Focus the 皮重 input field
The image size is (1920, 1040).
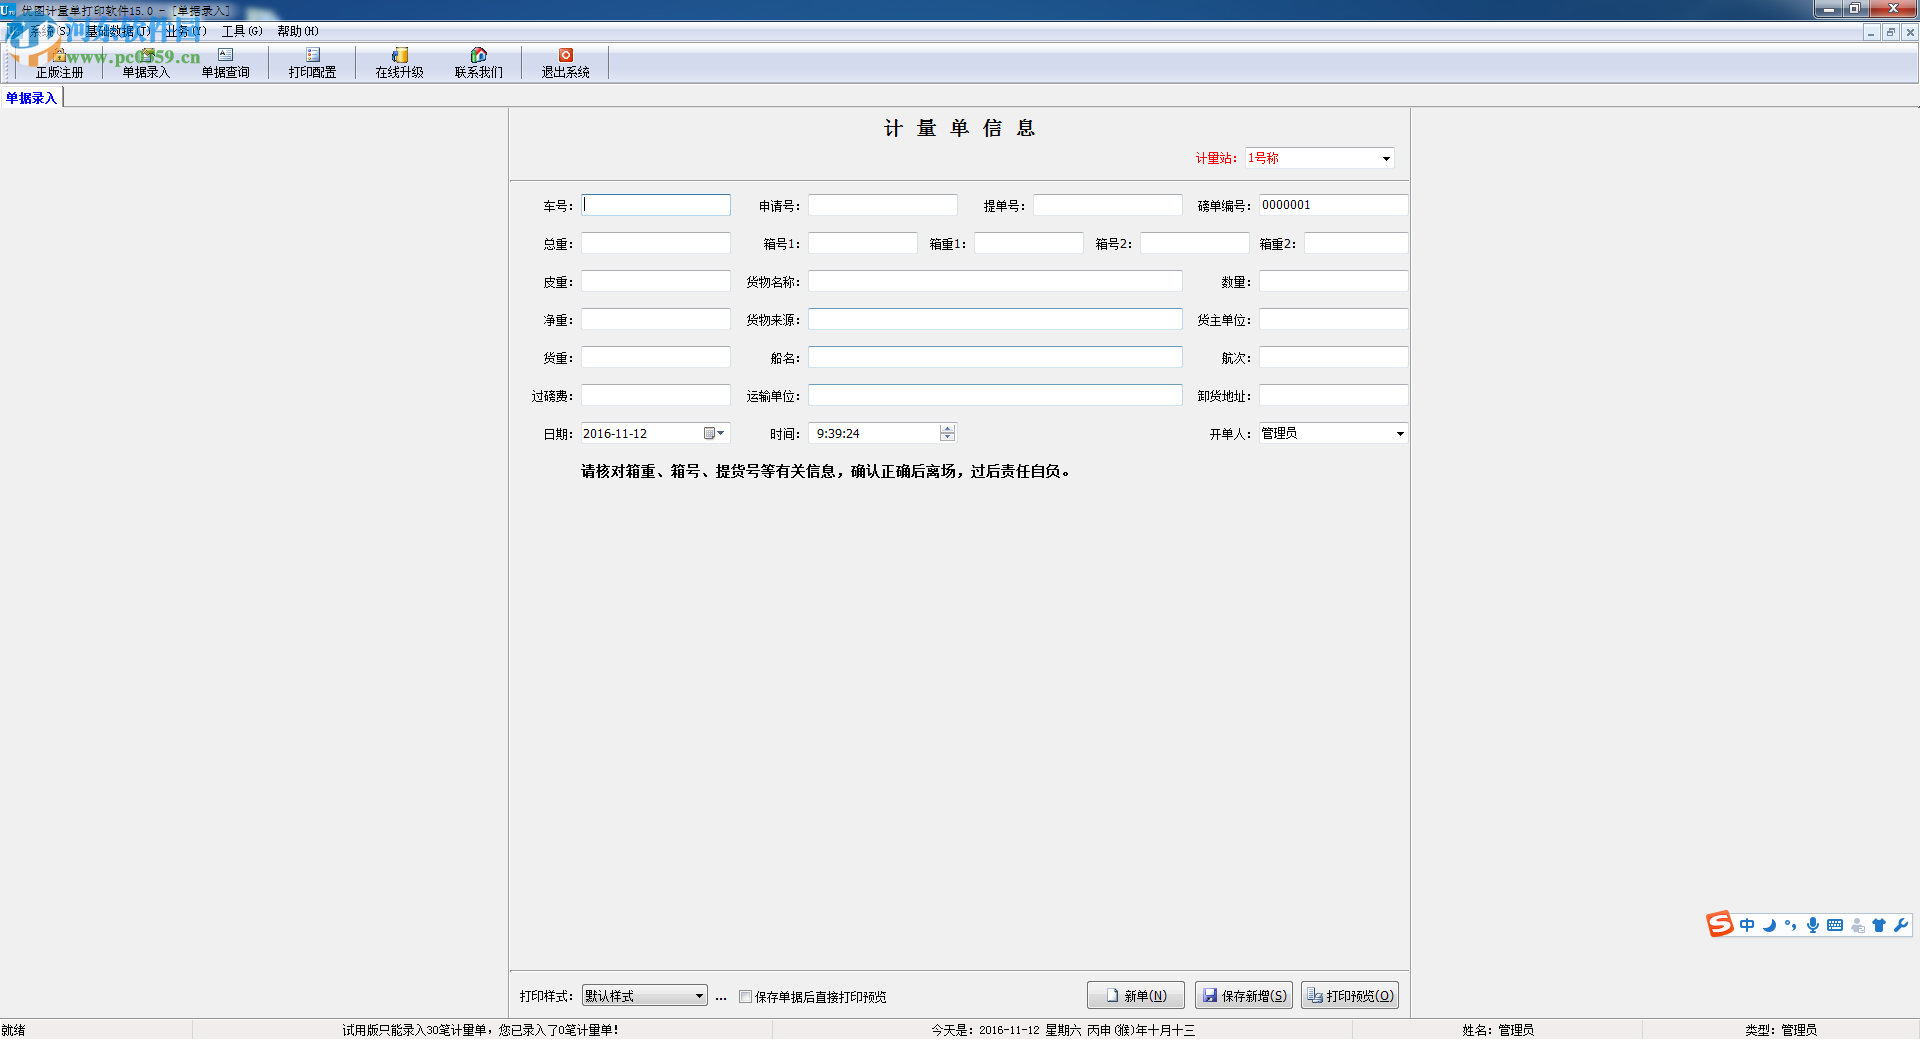(656, 281)
